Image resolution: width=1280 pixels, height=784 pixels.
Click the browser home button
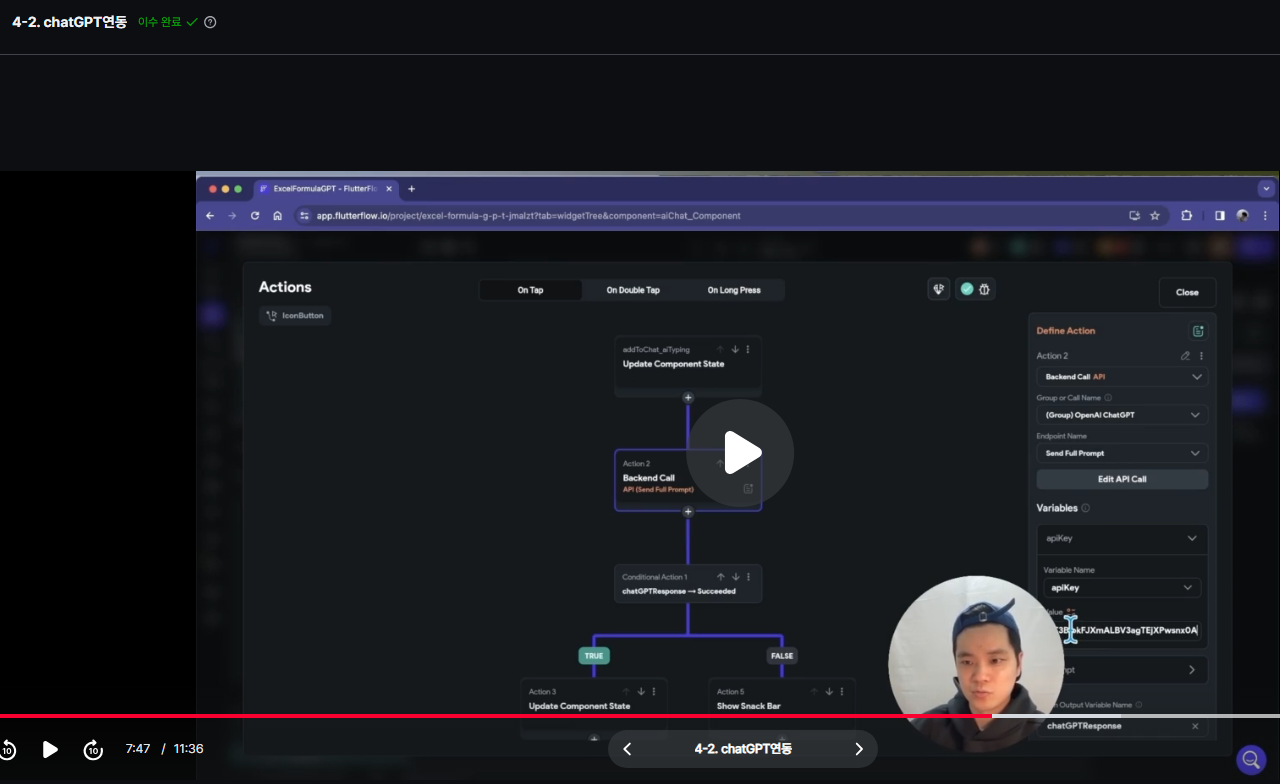point(277,215)
